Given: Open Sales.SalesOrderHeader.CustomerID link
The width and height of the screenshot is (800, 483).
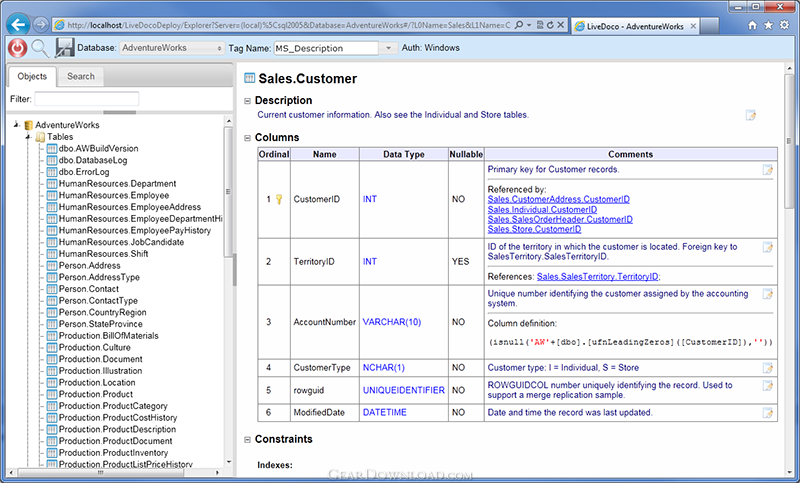Looking at the screenshot, I should pos(560,219).
